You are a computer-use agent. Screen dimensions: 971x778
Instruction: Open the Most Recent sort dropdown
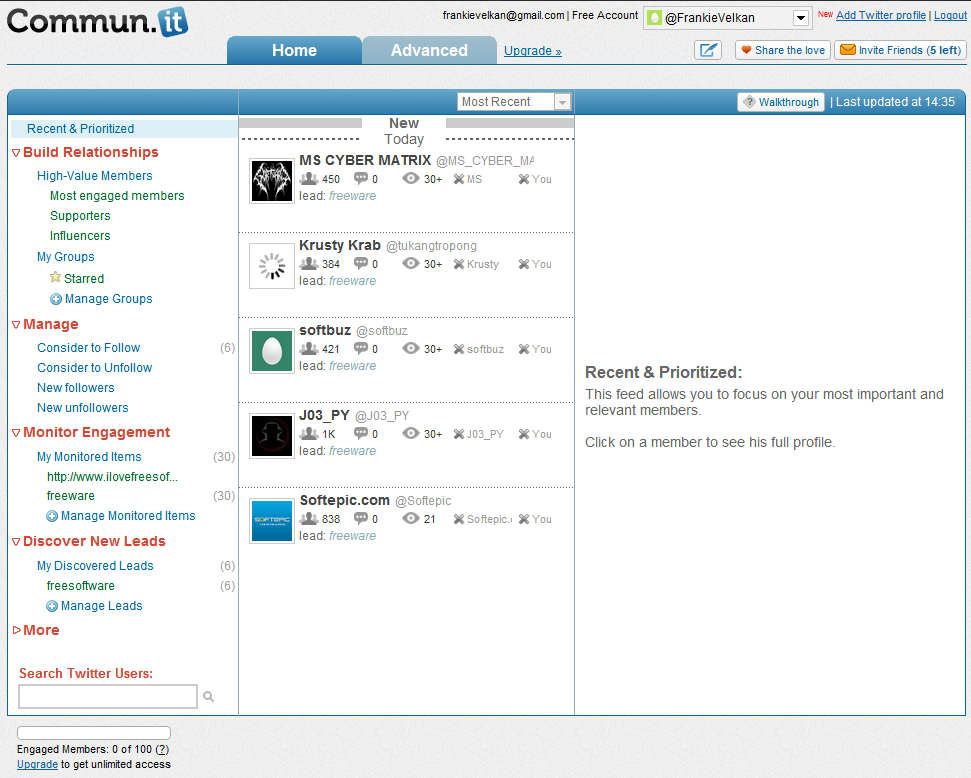[x=562, y=102]
